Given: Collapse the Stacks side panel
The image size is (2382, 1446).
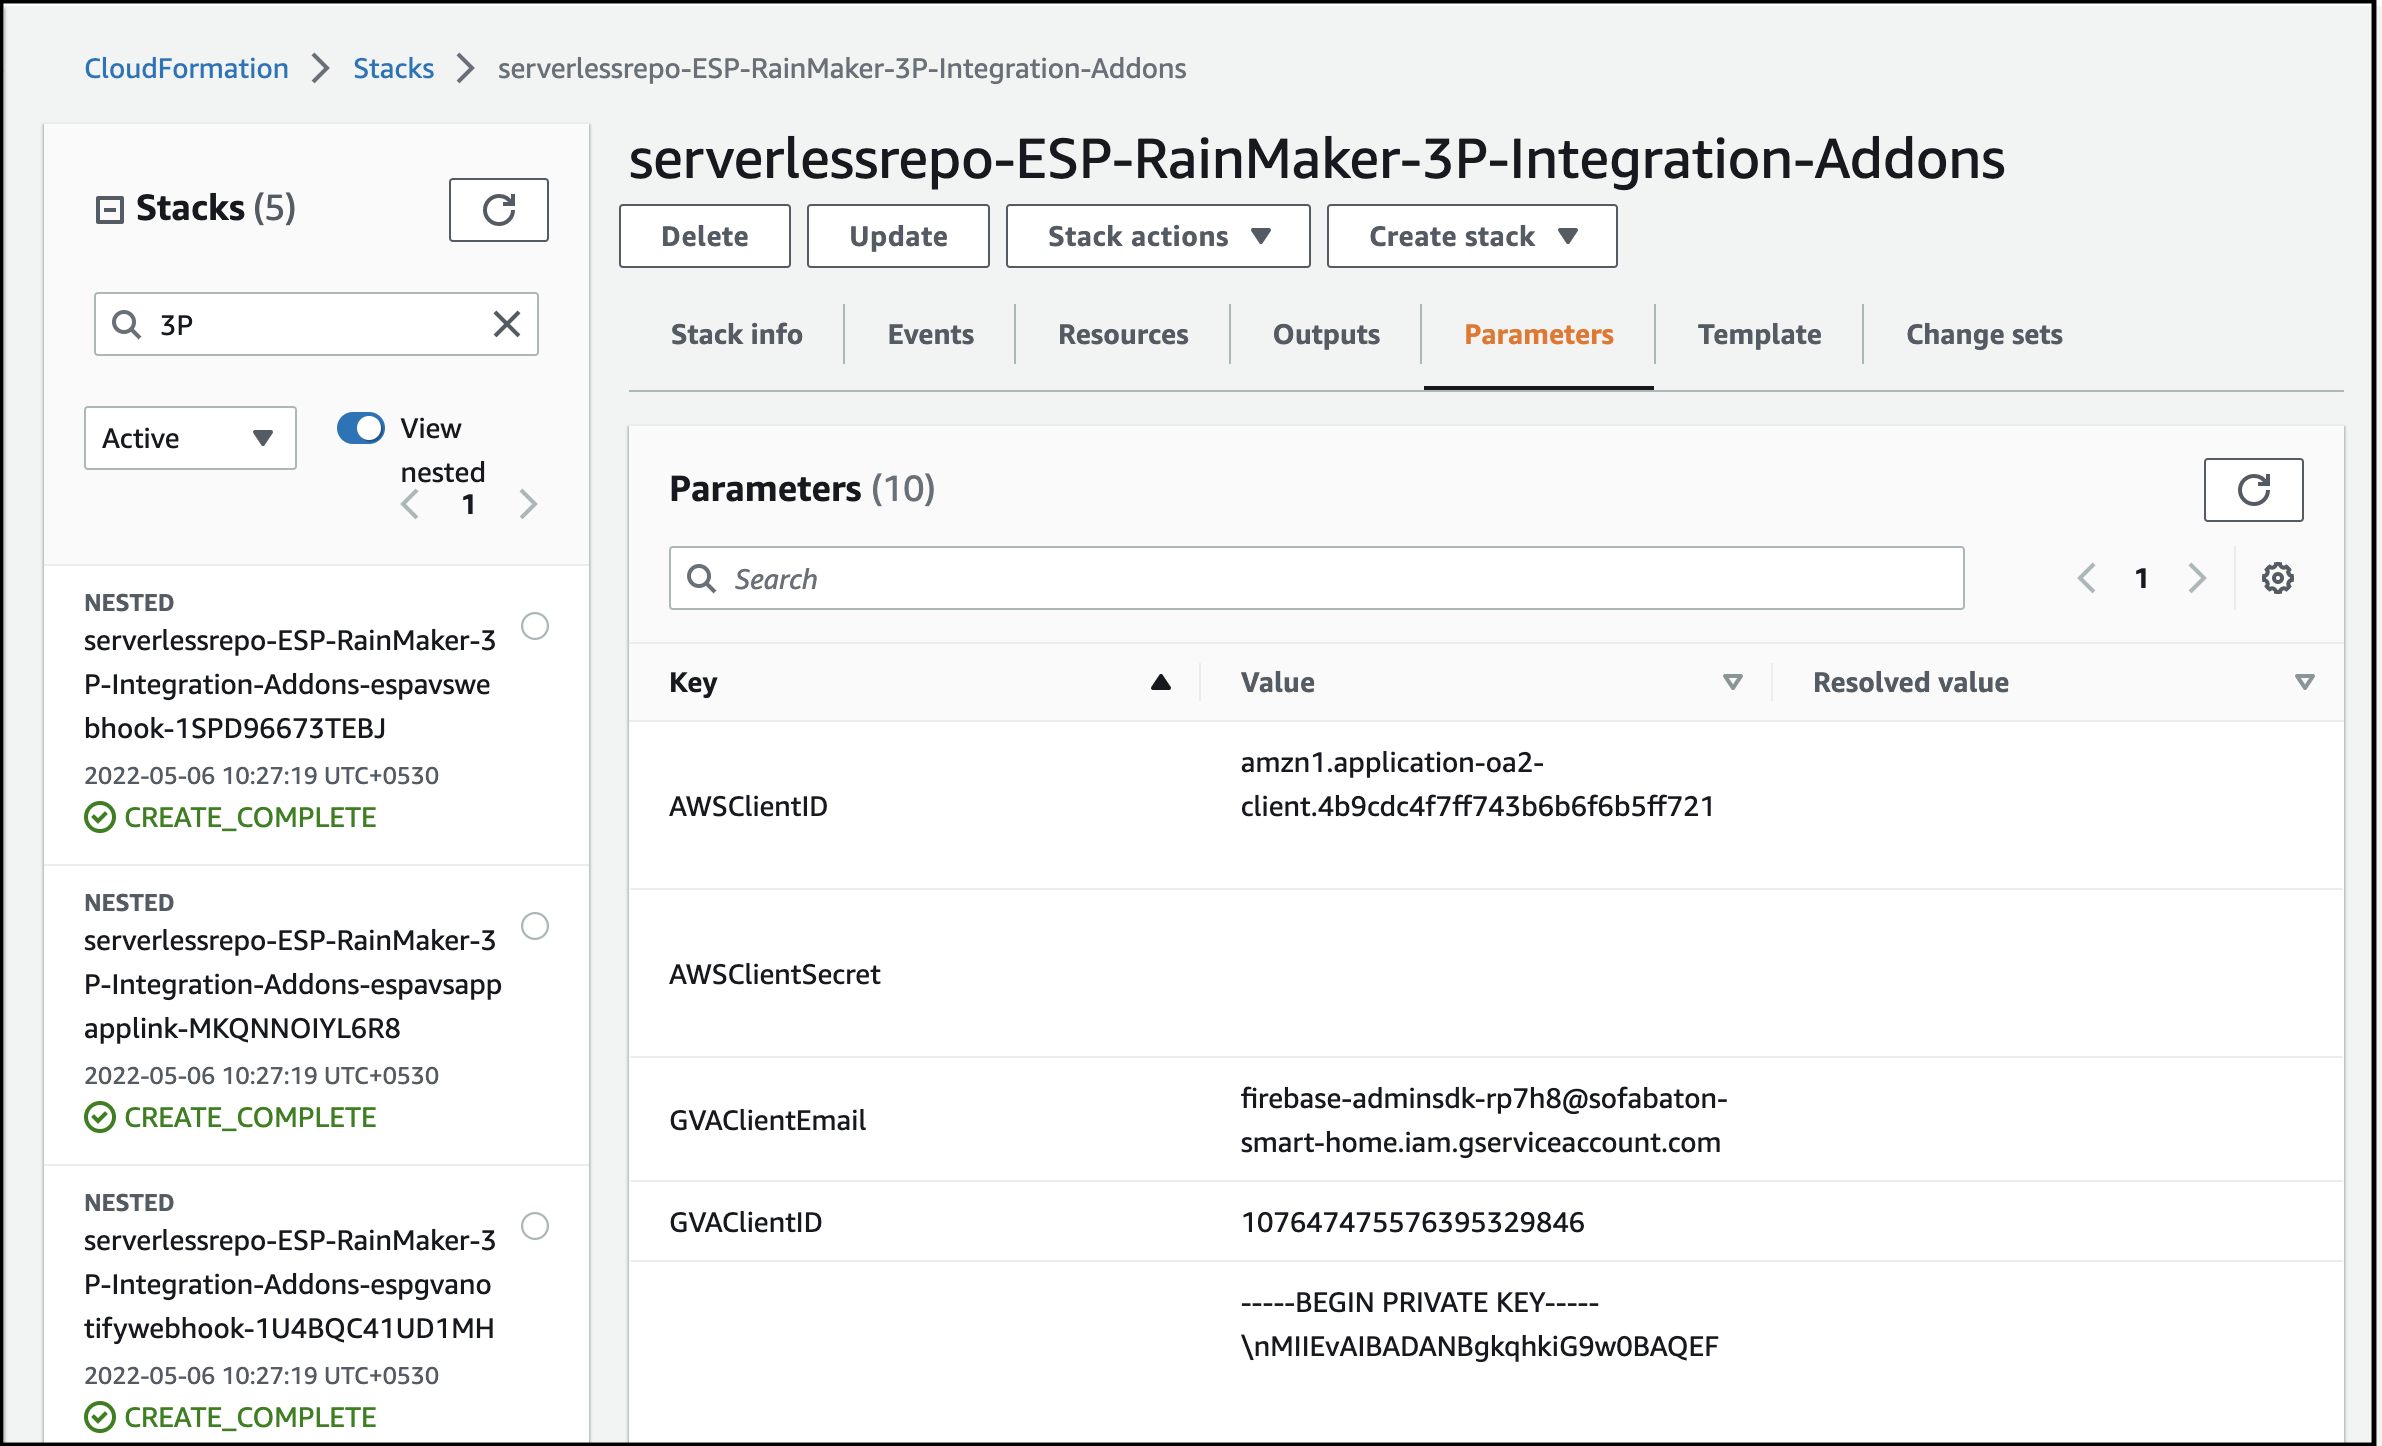Looking at the screenshot, I should (109, 209).
